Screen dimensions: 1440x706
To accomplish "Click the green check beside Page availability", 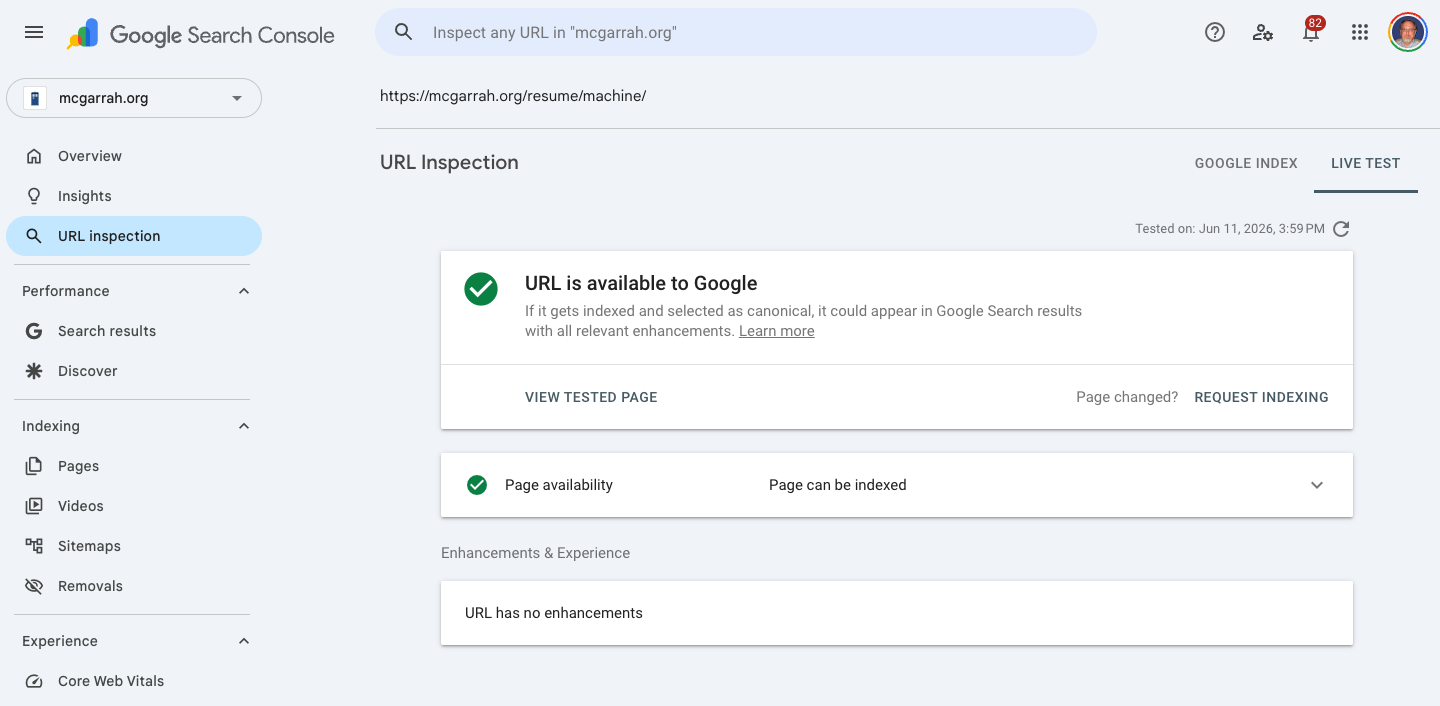I will [x=477, y=485].
